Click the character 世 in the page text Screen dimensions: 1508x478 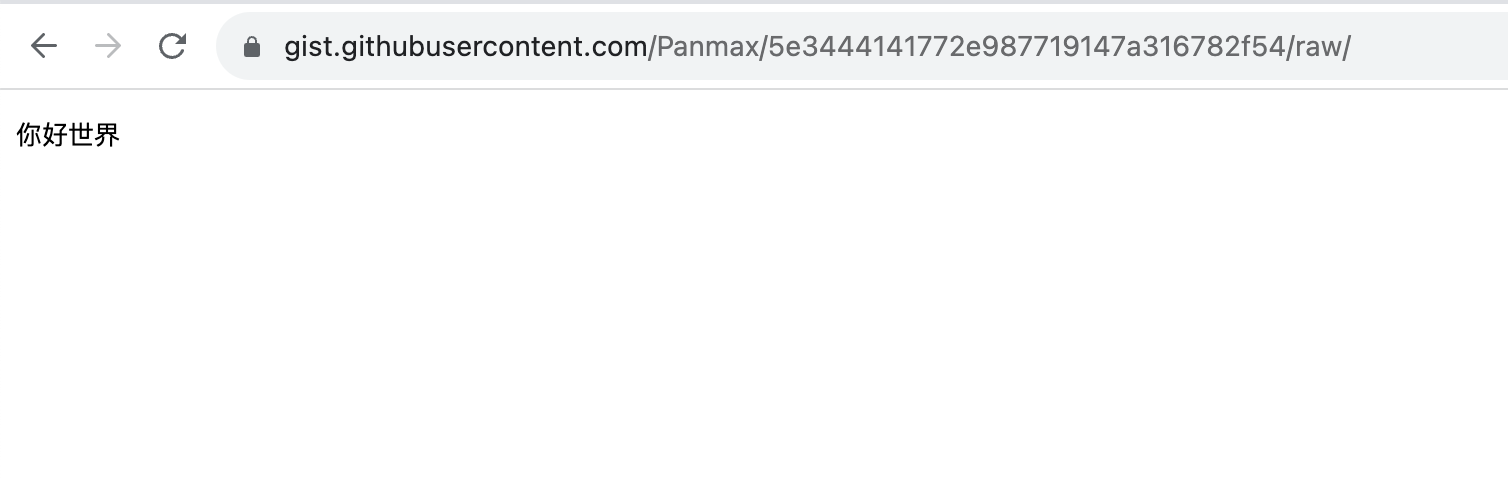(x=81, y=135)
